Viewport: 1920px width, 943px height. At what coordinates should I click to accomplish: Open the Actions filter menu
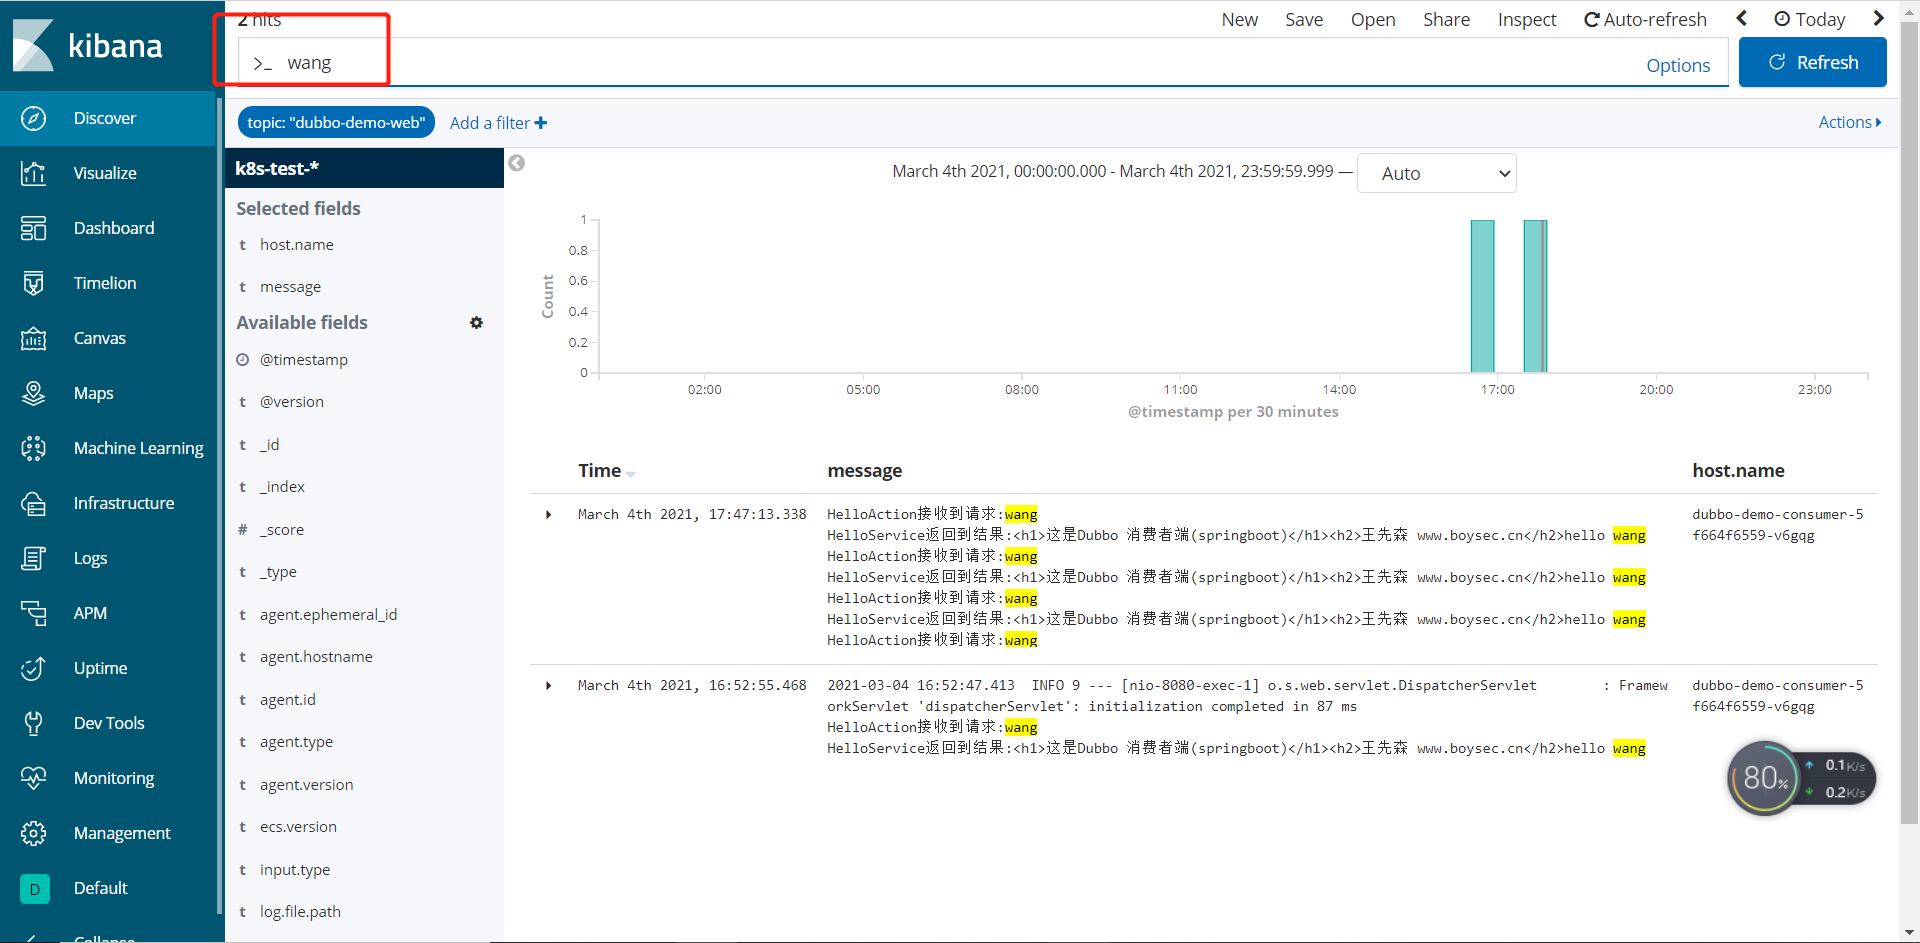[1850, 122]
